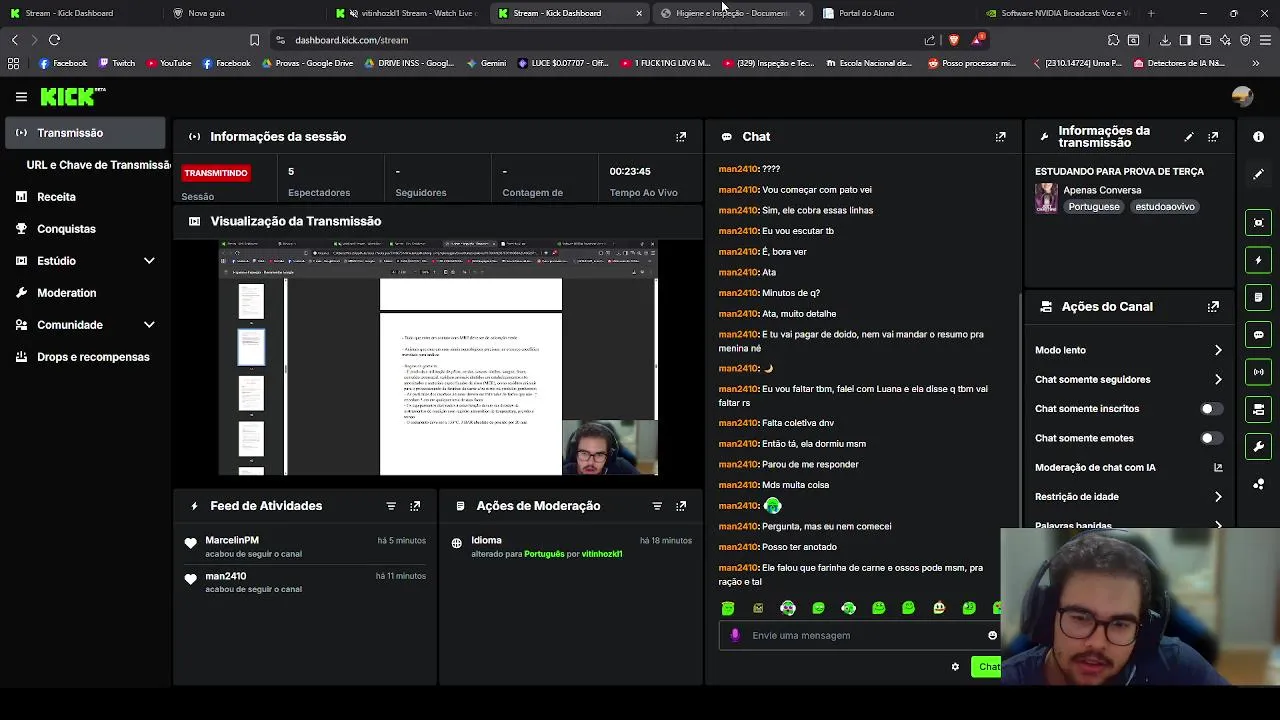
Task: Click the purple microphone icon in chat box
Action: click(735, 635)
